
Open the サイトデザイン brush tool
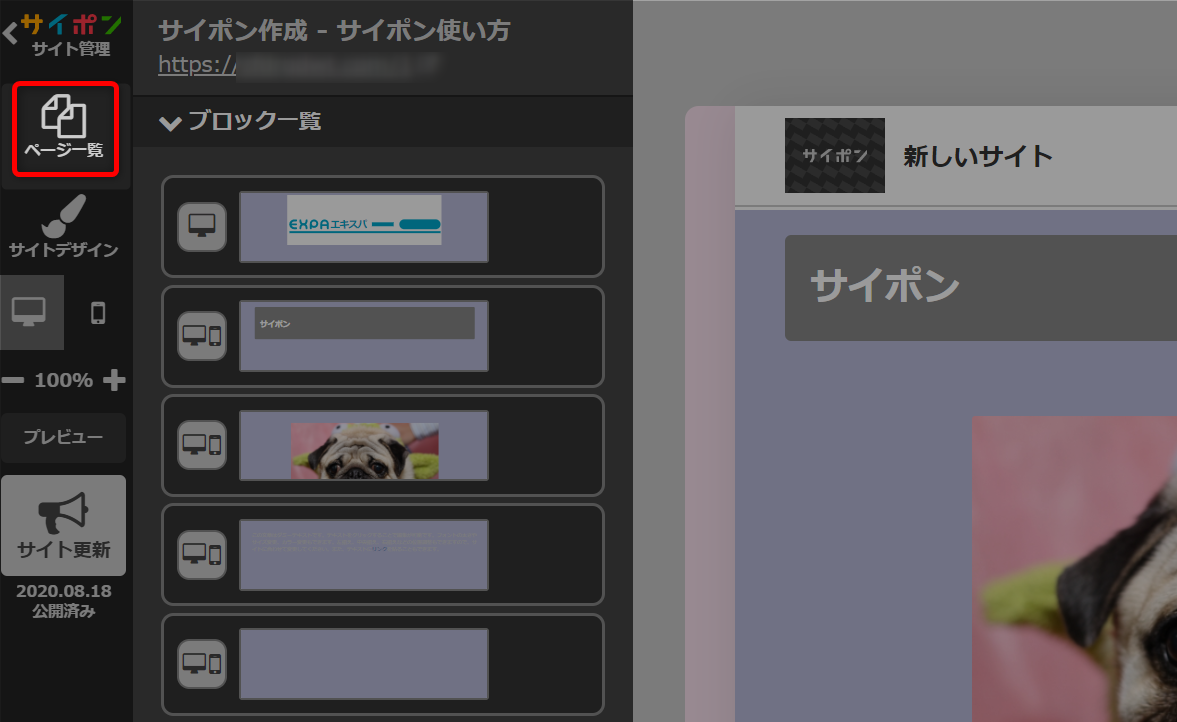click(x=64, y=227)
